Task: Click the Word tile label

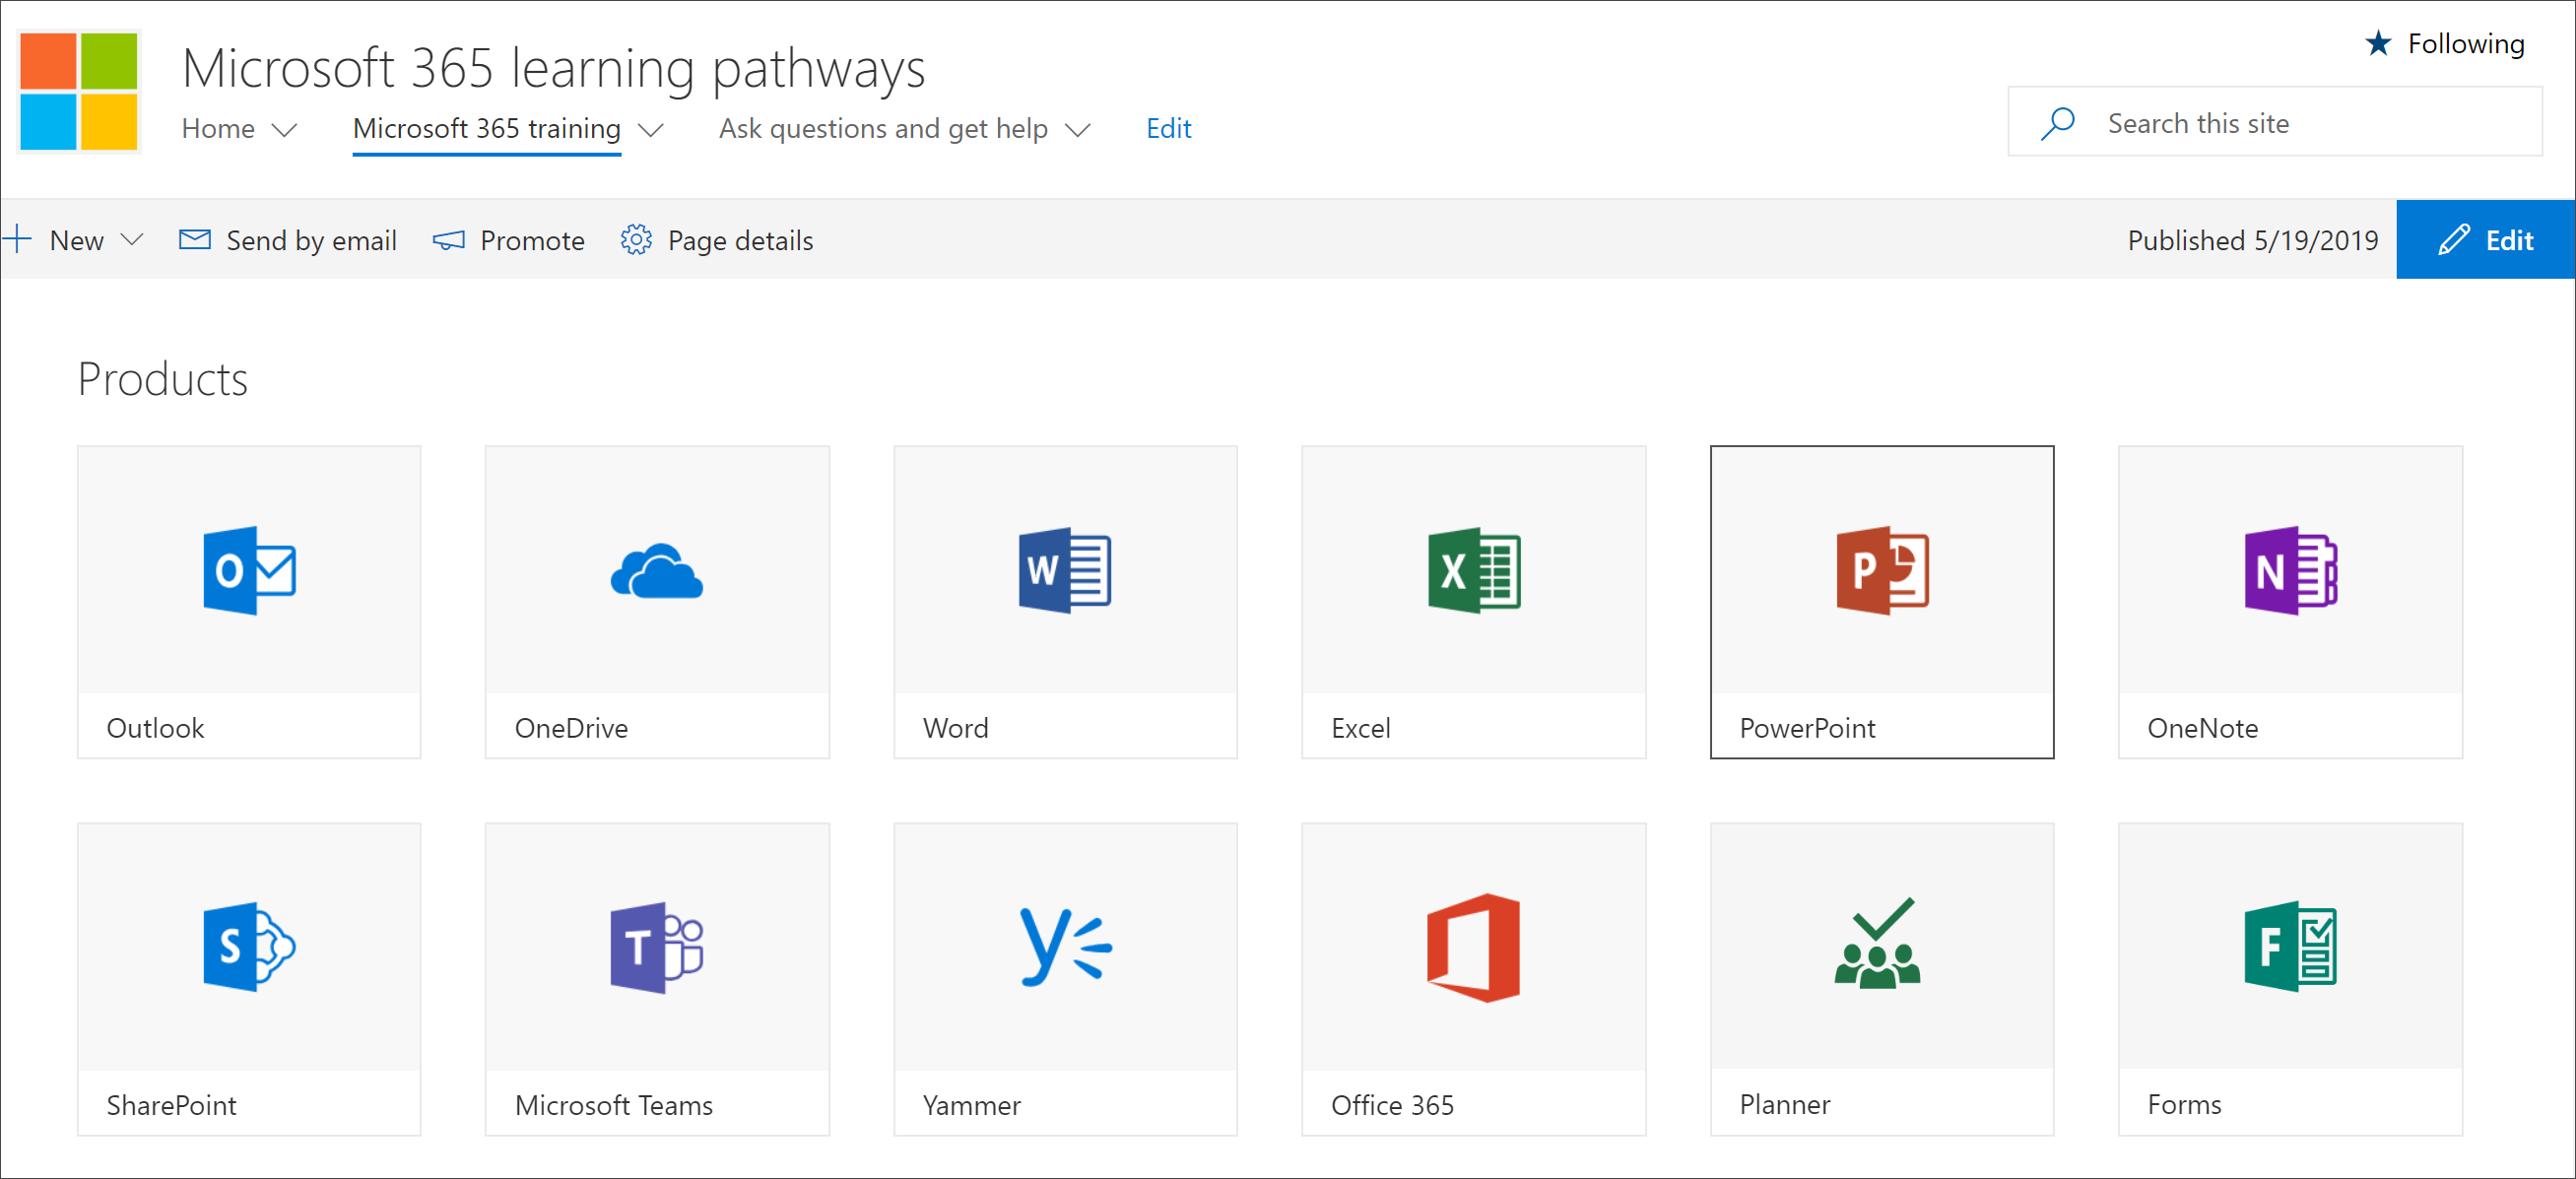Action: [x=955, y=728]
